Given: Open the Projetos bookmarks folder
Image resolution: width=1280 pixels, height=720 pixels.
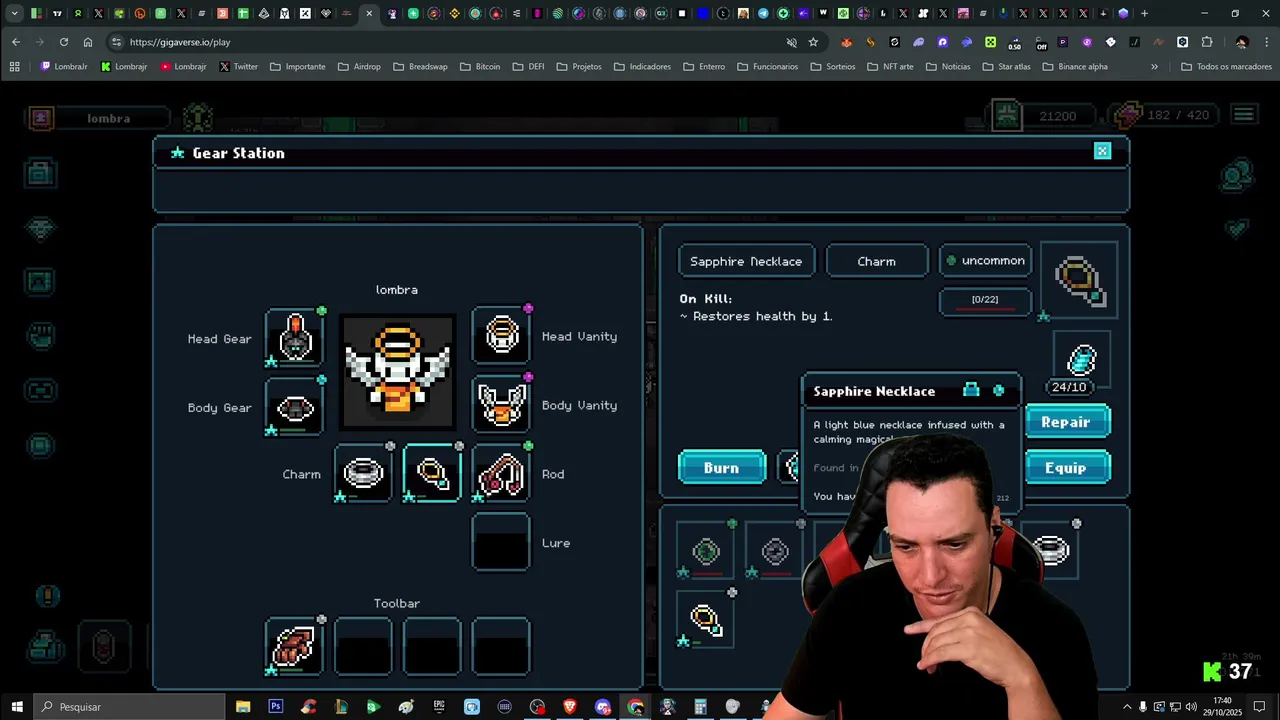Looking at the screenshot, I should pyautogui.click(x=579, y=67).
